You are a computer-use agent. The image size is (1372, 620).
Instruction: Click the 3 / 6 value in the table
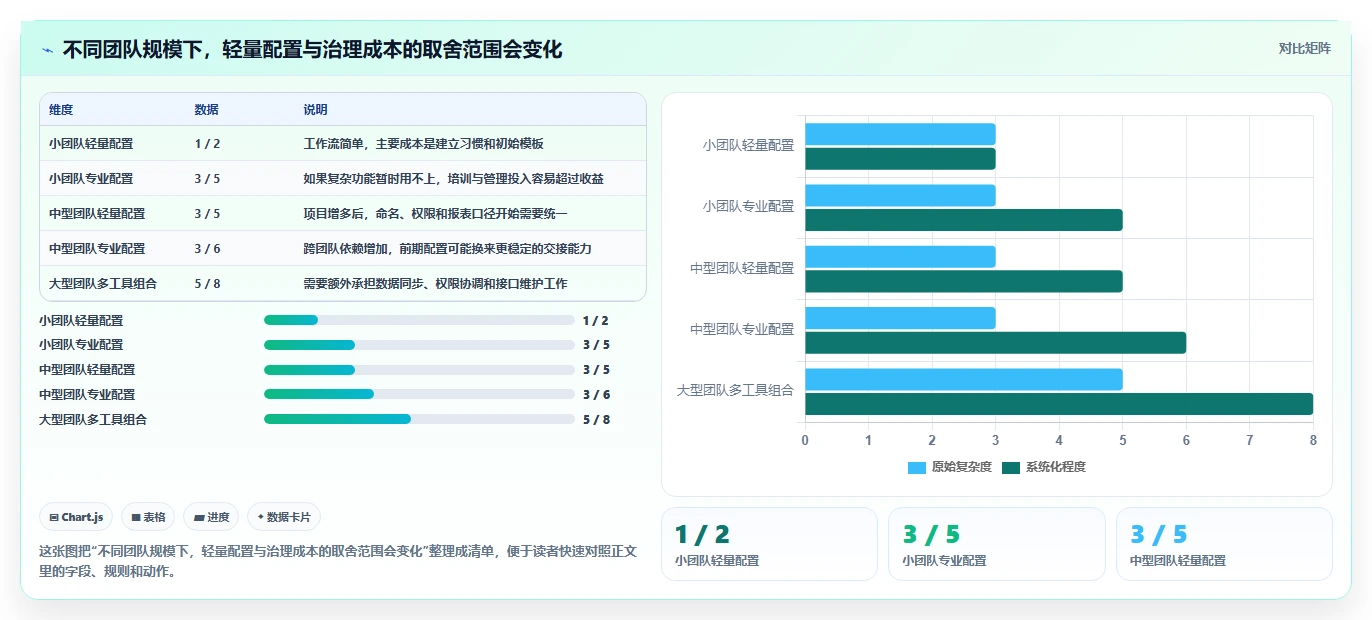click(207, 249)
